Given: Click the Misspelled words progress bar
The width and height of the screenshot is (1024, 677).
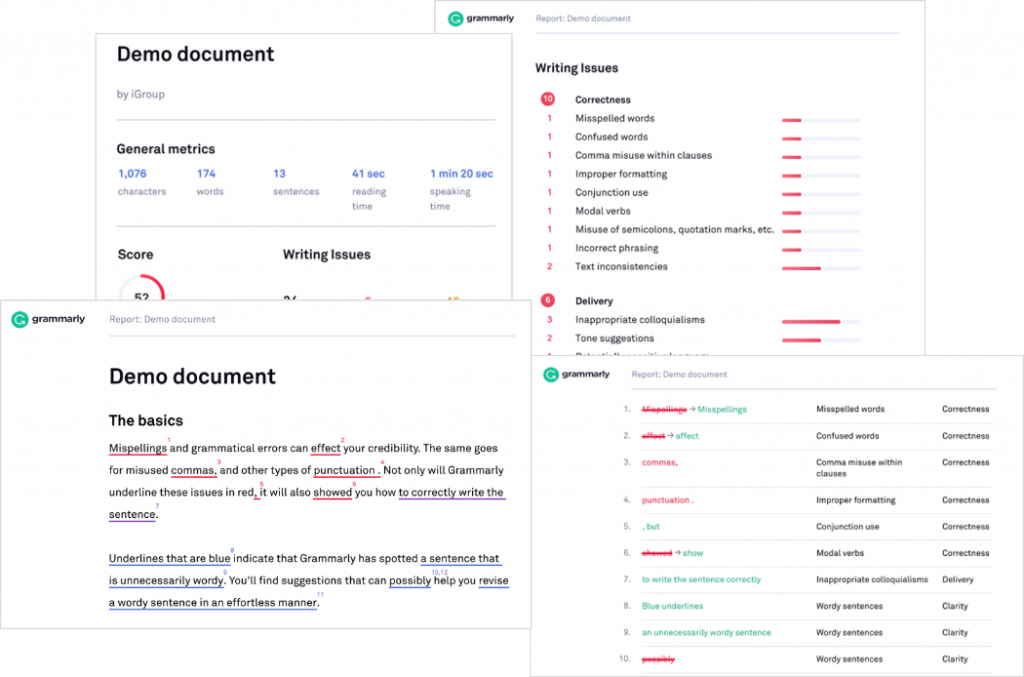Looking at the screenshot, I should coord(820,119).
